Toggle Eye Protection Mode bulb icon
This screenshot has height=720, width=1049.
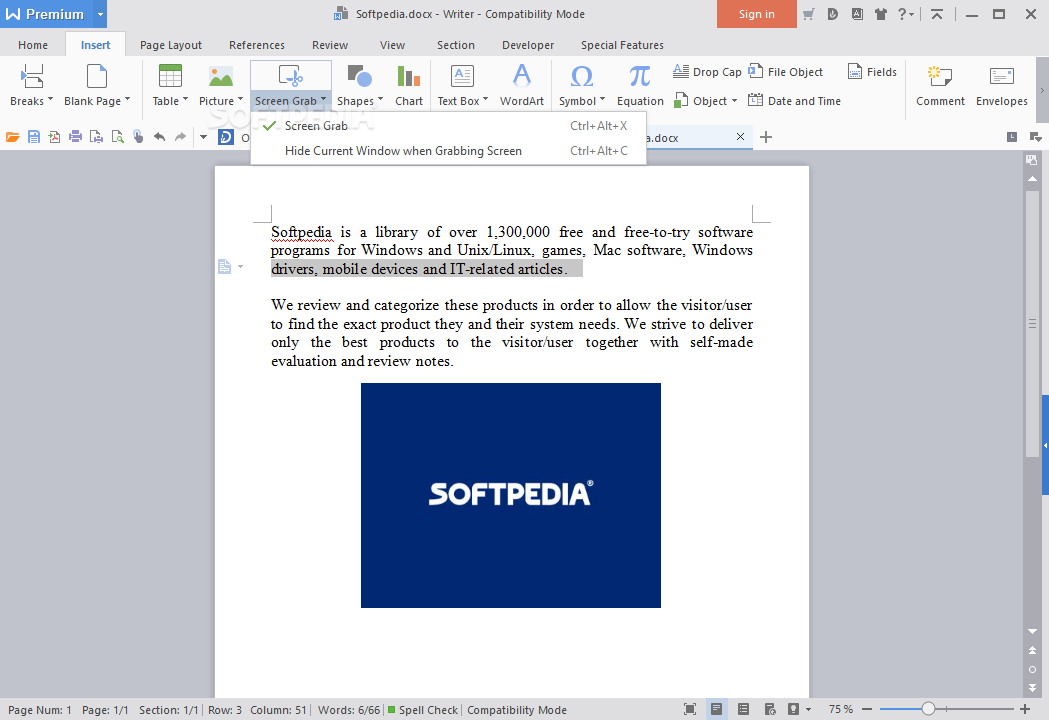[x=793, y=709]
